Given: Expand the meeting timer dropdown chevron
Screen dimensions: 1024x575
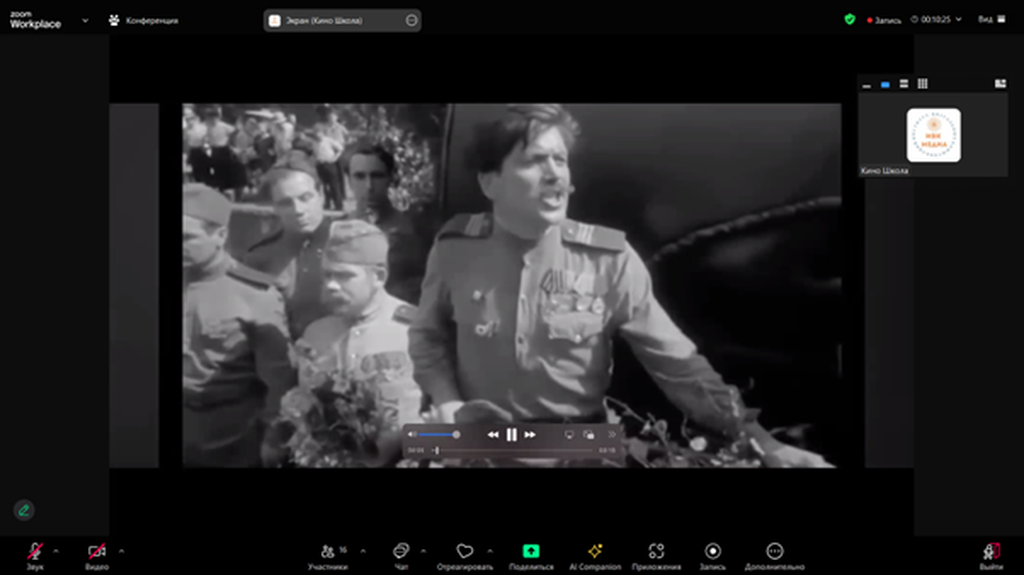Looking at the screenshot, I should coord(959,19).
